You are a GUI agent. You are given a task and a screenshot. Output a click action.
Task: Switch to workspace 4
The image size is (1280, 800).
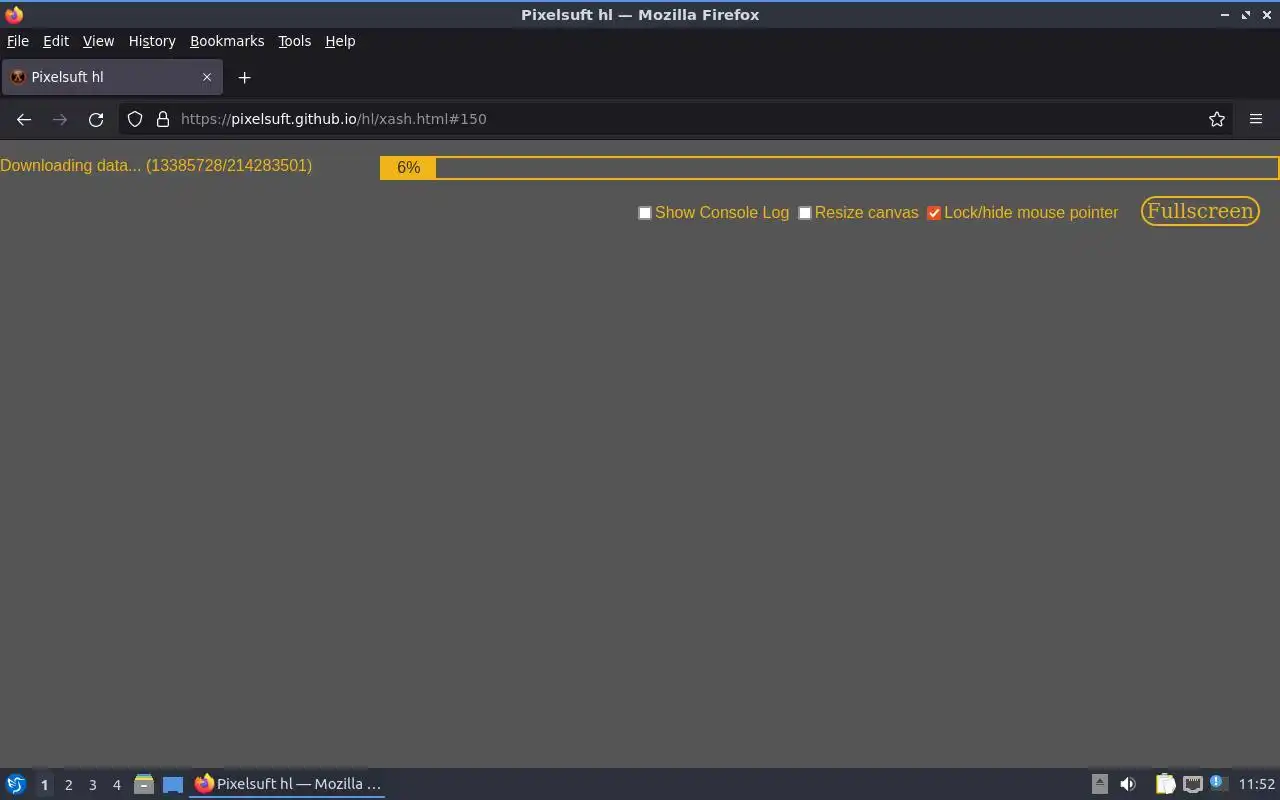(x=116, y=785)
